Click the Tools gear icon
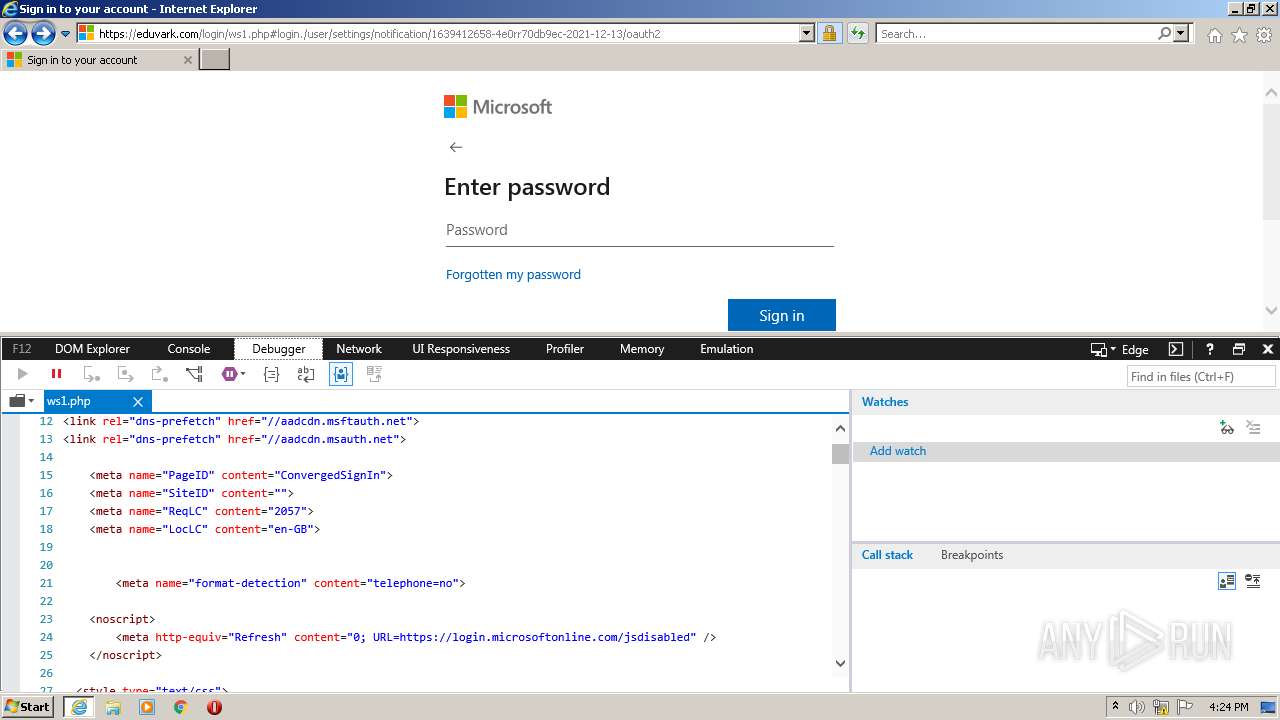 click(1264, 35)
